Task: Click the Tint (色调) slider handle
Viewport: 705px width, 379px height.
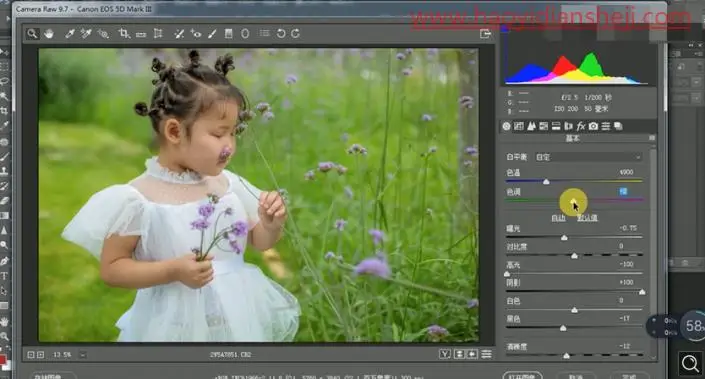Action: 574,200
